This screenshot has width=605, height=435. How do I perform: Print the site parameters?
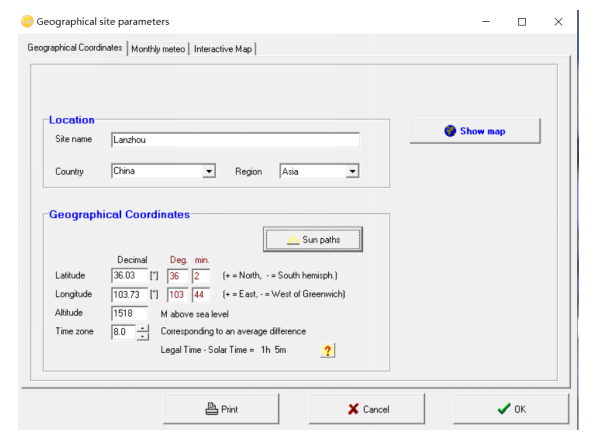[x=221, y=409]
